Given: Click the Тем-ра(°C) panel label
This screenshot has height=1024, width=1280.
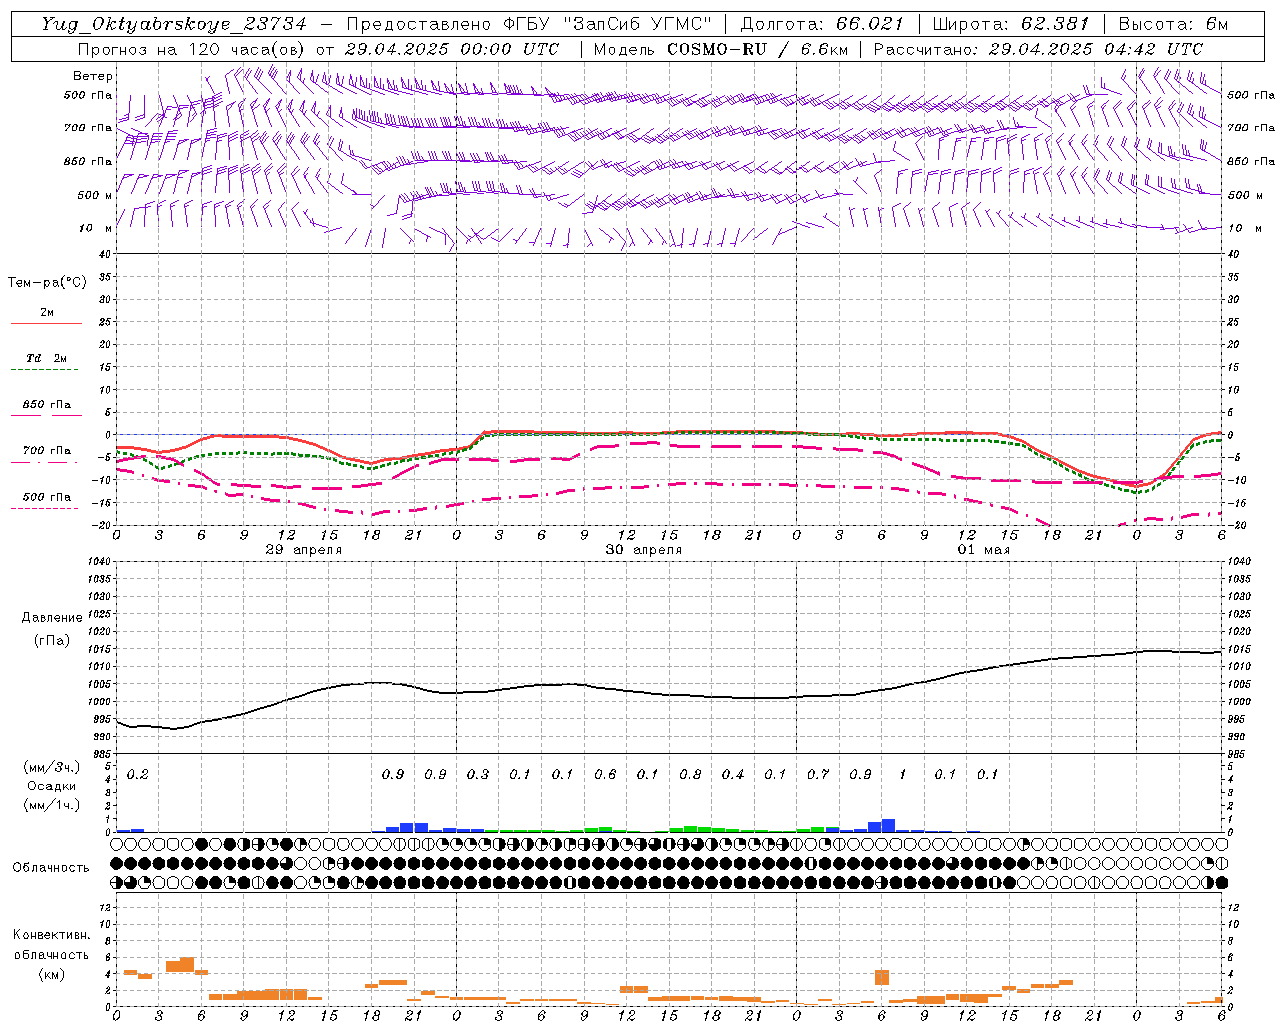Looking at the screenshot, I should coord(47,283).
